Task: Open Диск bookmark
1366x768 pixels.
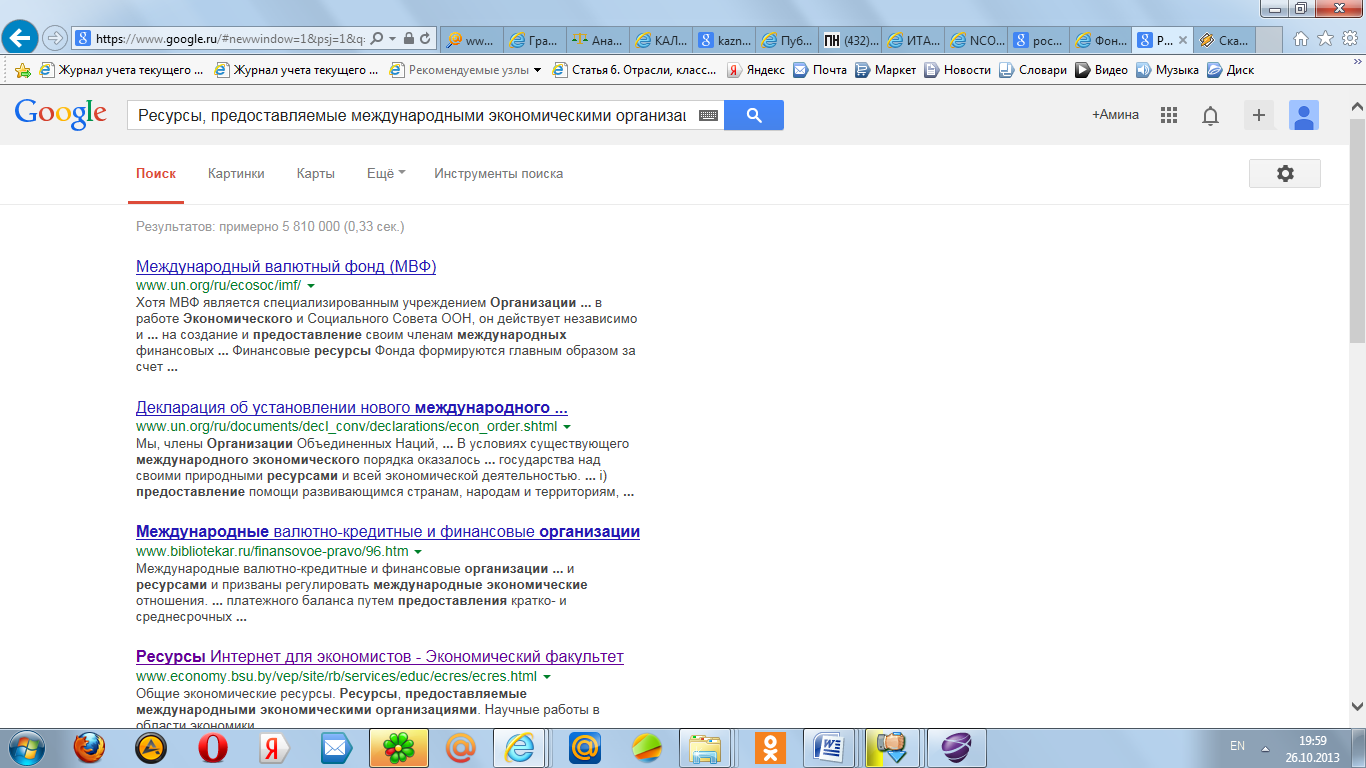Action: (x=1230, y=70)
